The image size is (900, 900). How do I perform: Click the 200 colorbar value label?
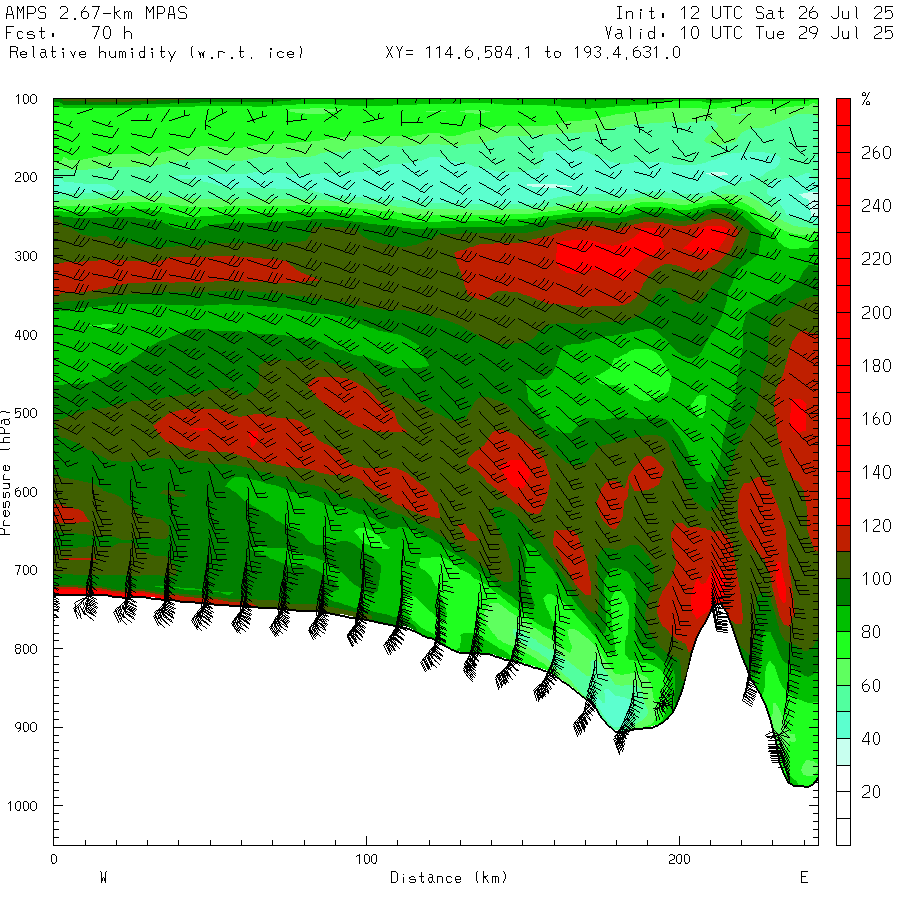pyautogui.click(x=876, y=313)
